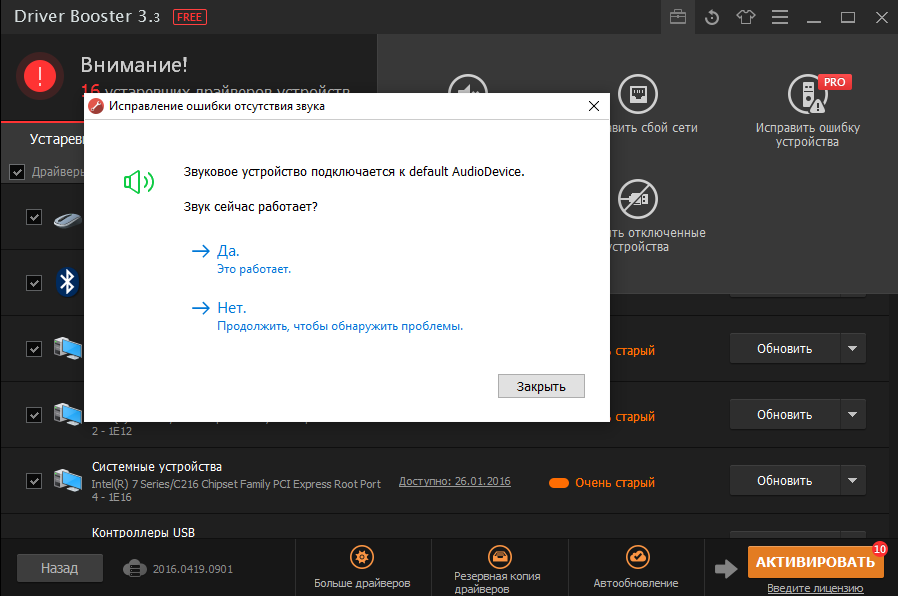898x596 pixels.
Task: Click the red wrench icon in dialog title
Action: (96, 106)
